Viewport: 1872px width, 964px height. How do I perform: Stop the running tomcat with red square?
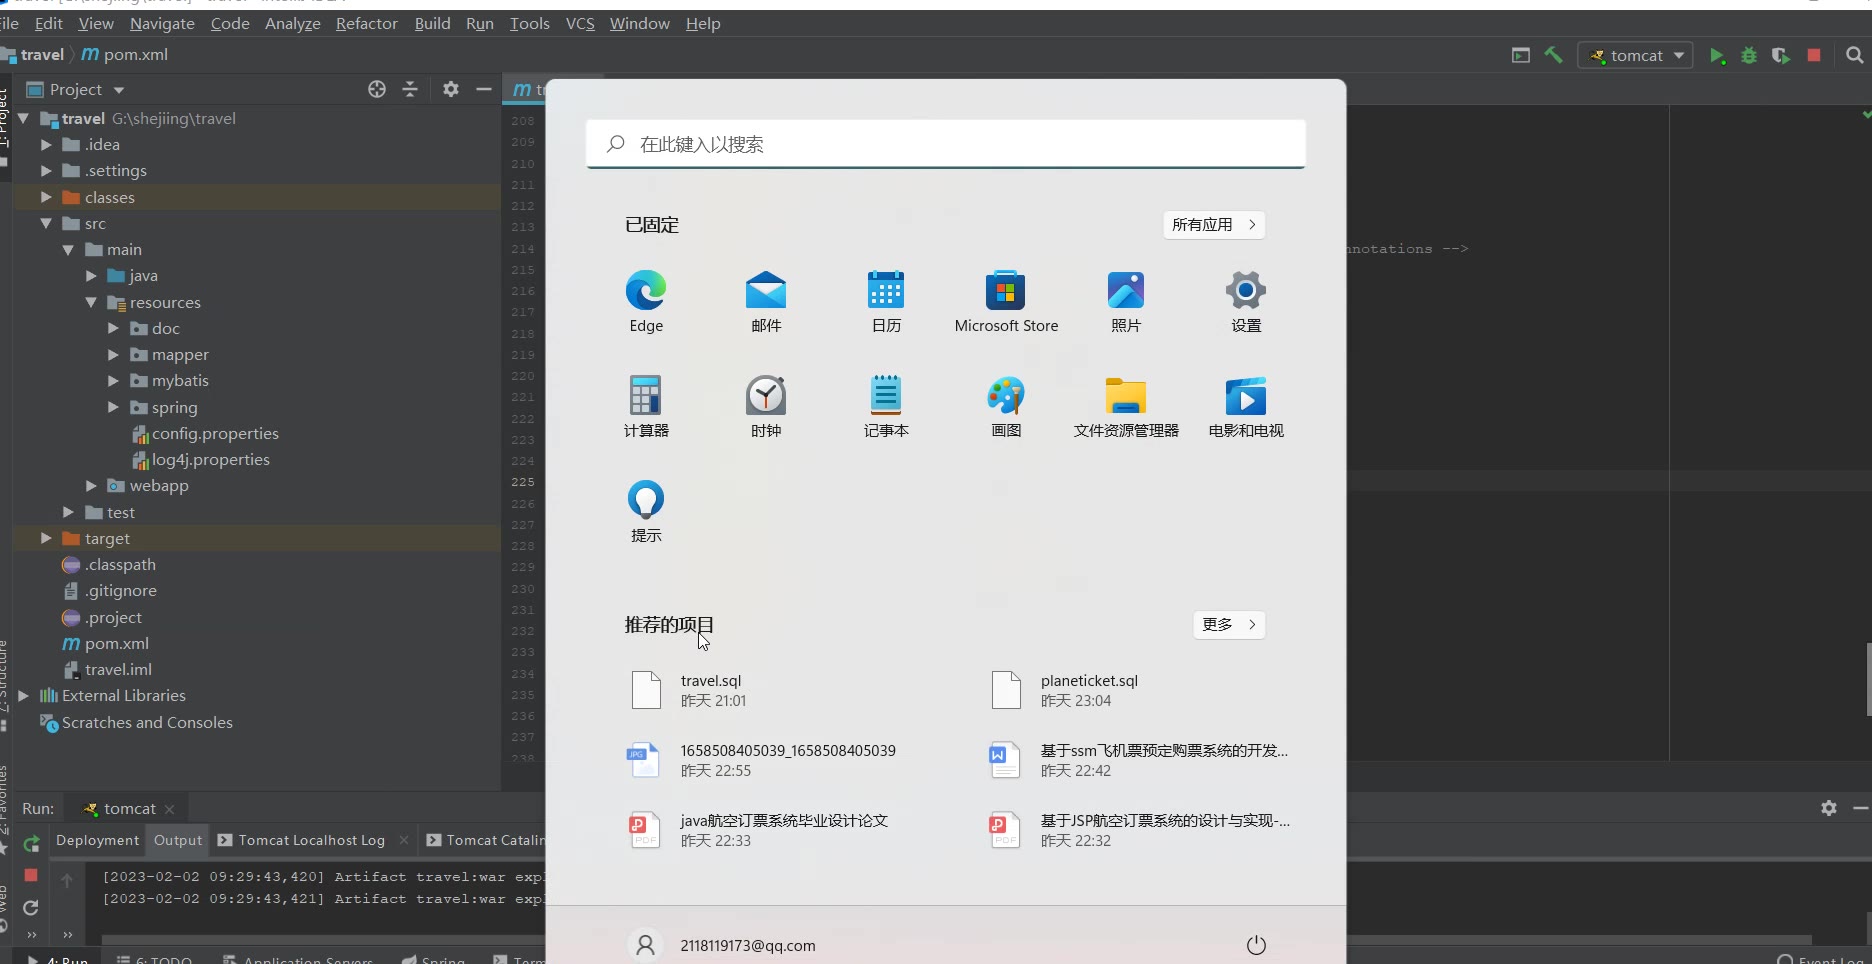point(1814,56)
